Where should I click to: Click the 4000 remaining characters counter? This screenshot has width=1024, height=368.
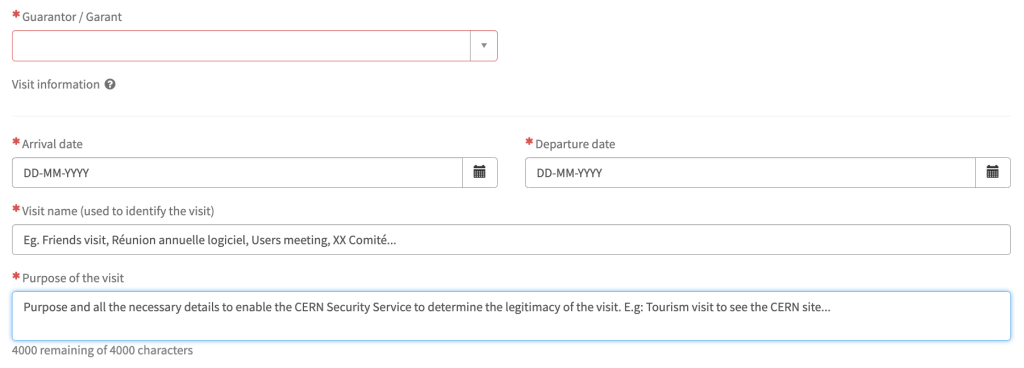coord(103,350)
